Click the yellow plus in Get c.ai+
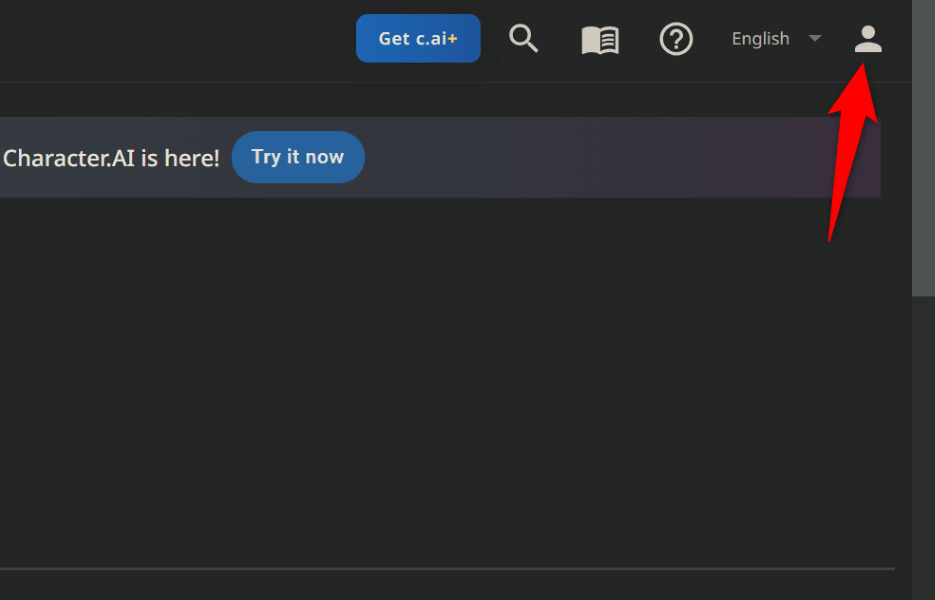This screenshot has width=935, height=600. [x=453, y=39]
